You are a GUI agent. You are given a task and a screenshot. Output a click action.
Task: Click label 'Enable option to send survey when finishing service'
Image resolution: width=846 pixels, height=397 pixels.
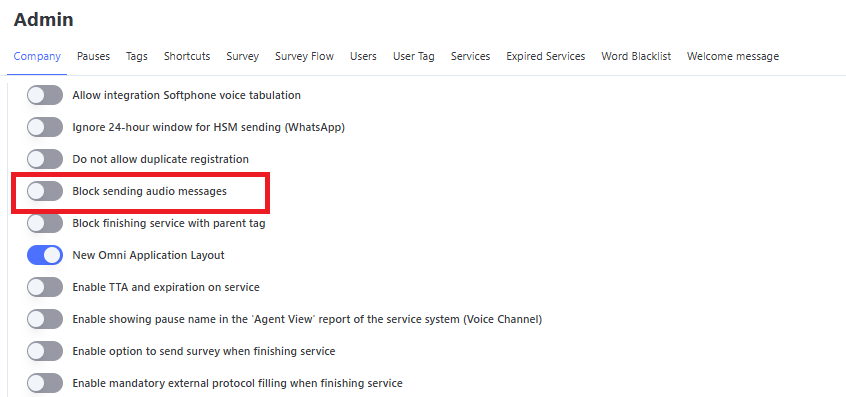(204, 351)
